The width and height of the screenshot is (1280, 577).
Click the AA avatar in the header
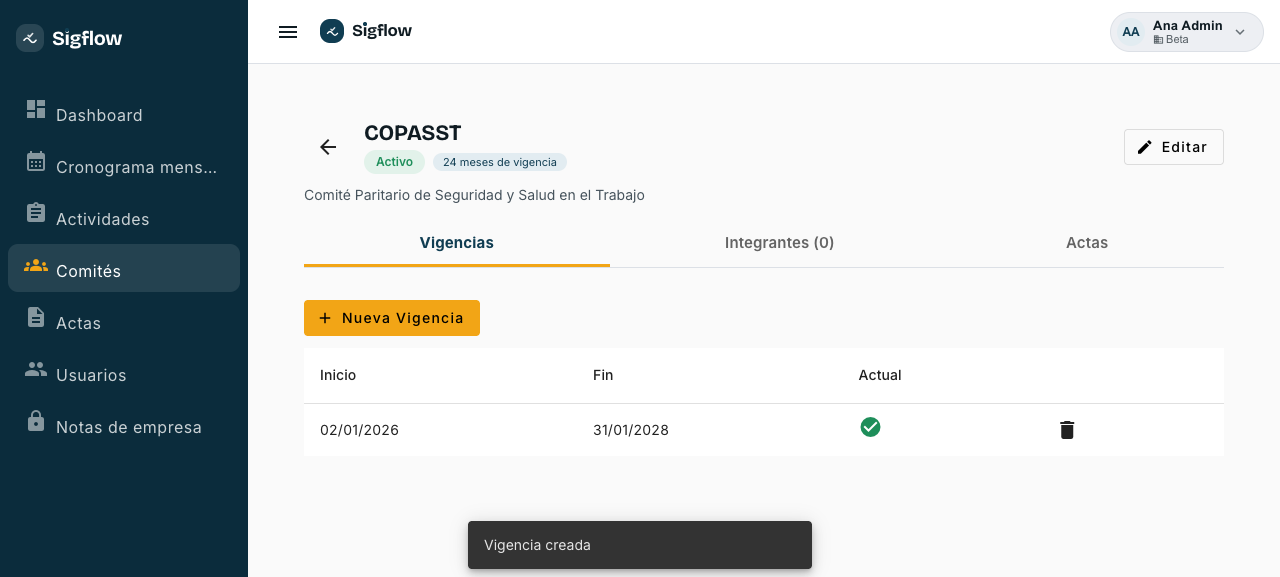(x=1130, y=32)
